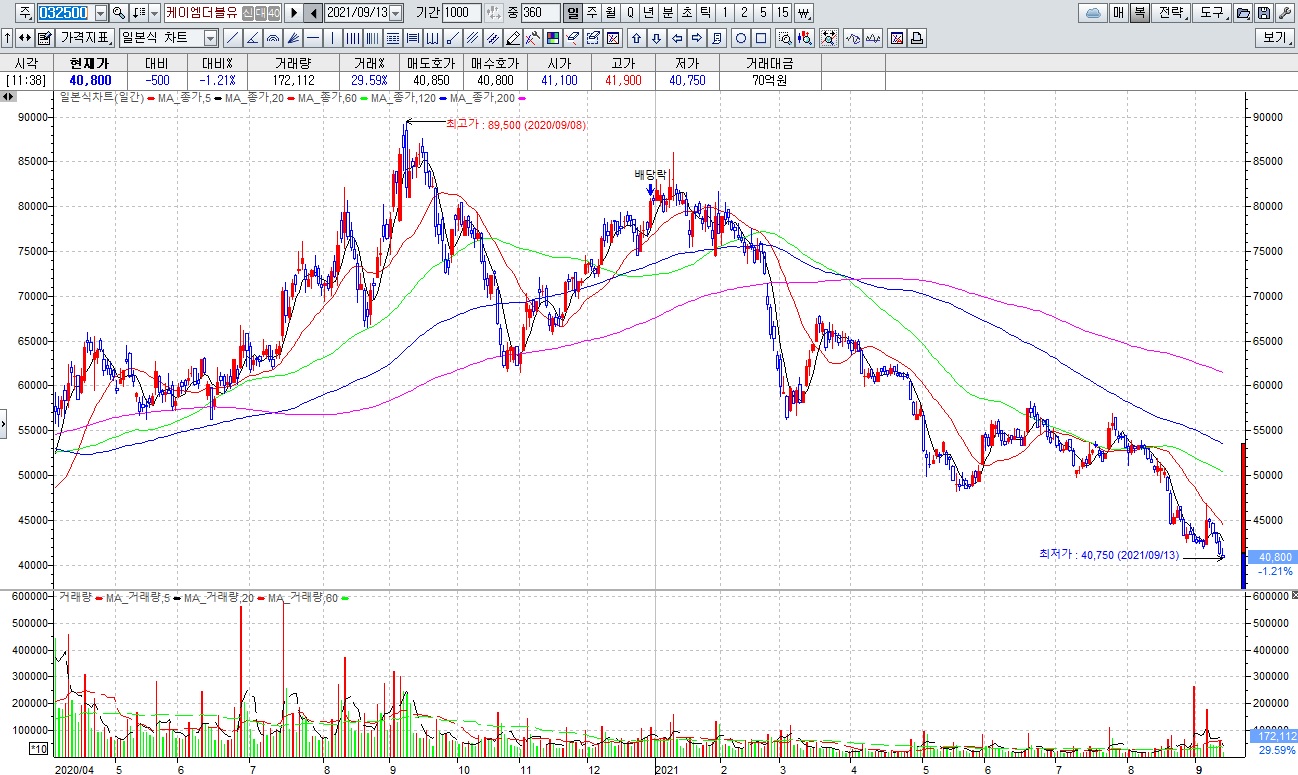Click the horizontal expand arrows icon
Screen dimensions: 1298x775
[x=24, y=38]
